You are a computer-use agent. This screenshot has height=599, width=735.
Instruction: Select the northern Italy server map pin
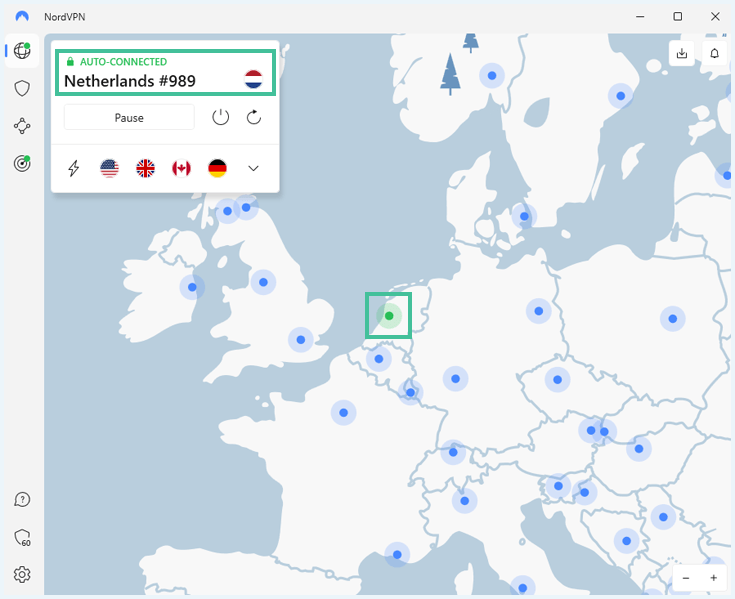[x=465, y=501]
